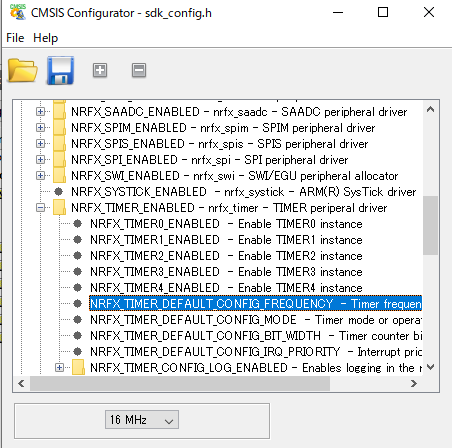Select Enable TIMER3 instance row
This screenshot has width=452, height=448.
click(226, 272)
